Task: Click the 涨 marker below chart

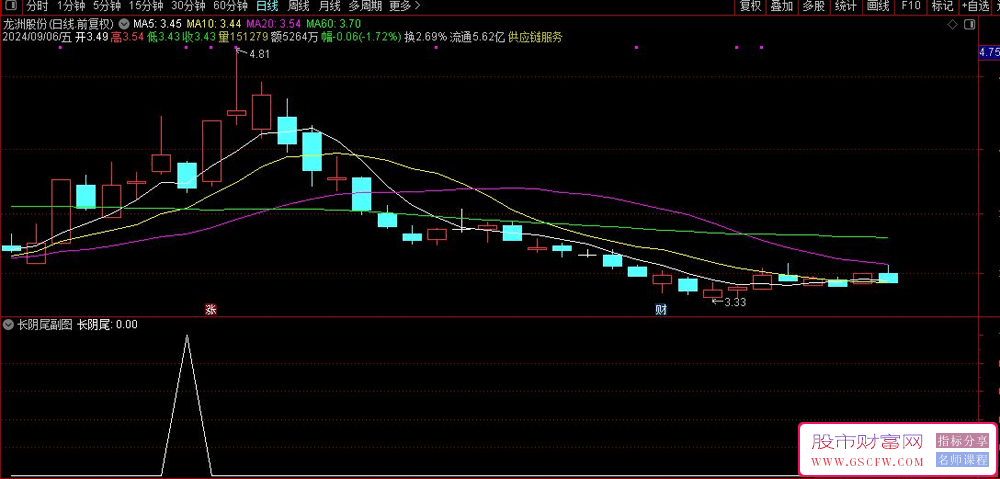Action: pos(210,311)
